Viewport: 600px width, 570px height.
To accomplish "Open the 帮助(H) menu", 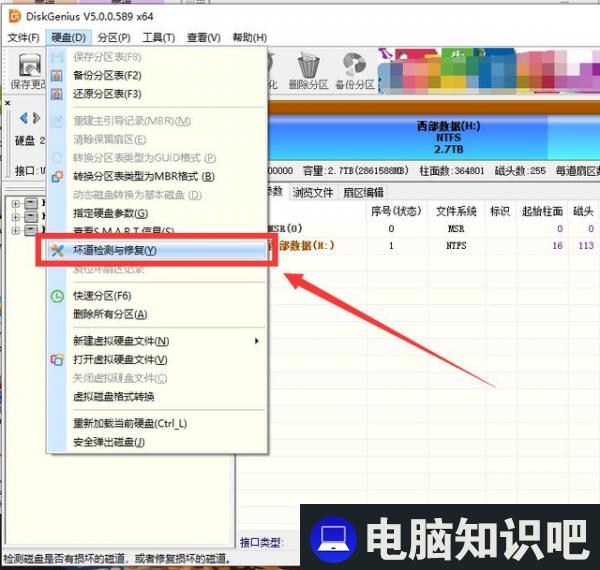I will pos(249,37).
